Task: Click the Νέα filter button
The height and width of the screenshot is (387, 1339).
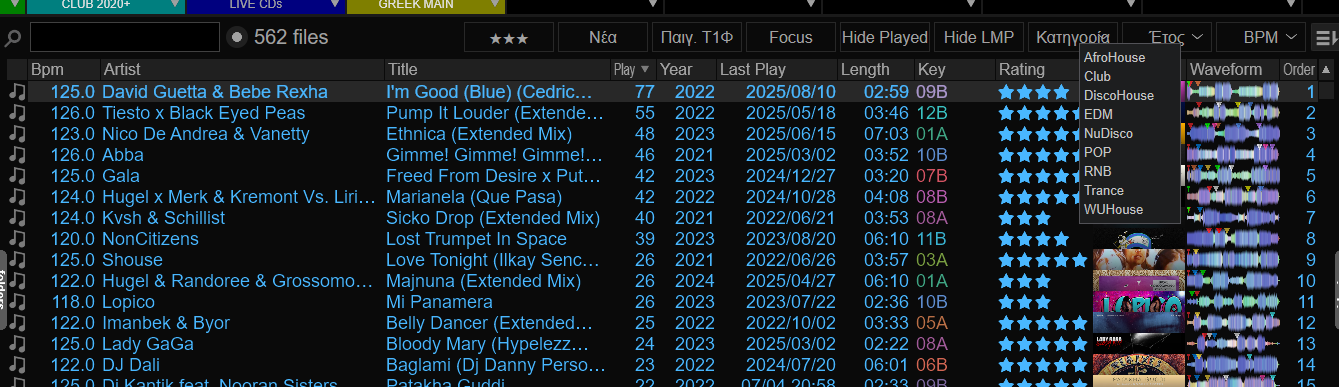Action: pos(603,38)
